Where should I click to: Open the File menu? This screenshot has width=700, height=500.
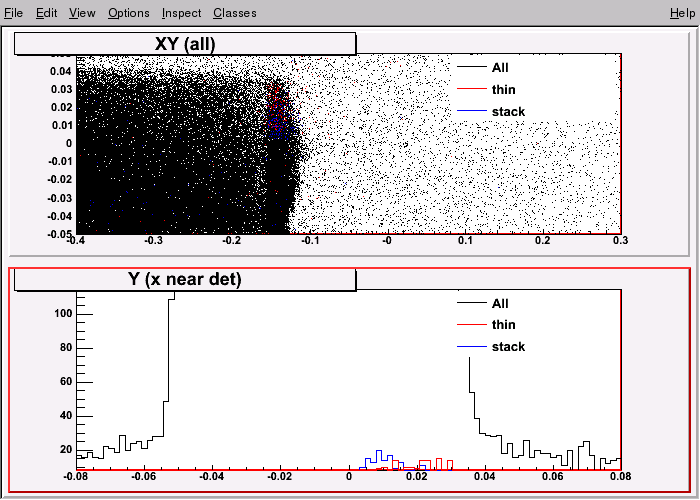13,13
